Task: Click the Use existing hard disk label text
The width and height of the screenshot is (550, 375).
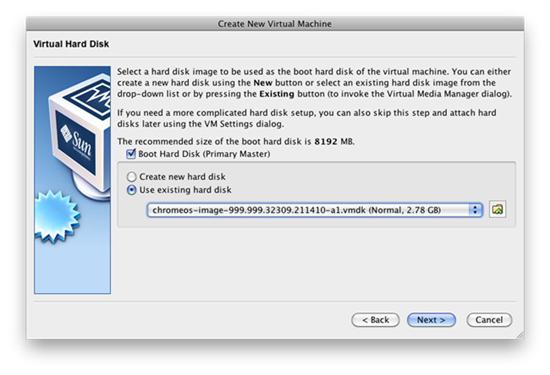Action: [185, 190]
